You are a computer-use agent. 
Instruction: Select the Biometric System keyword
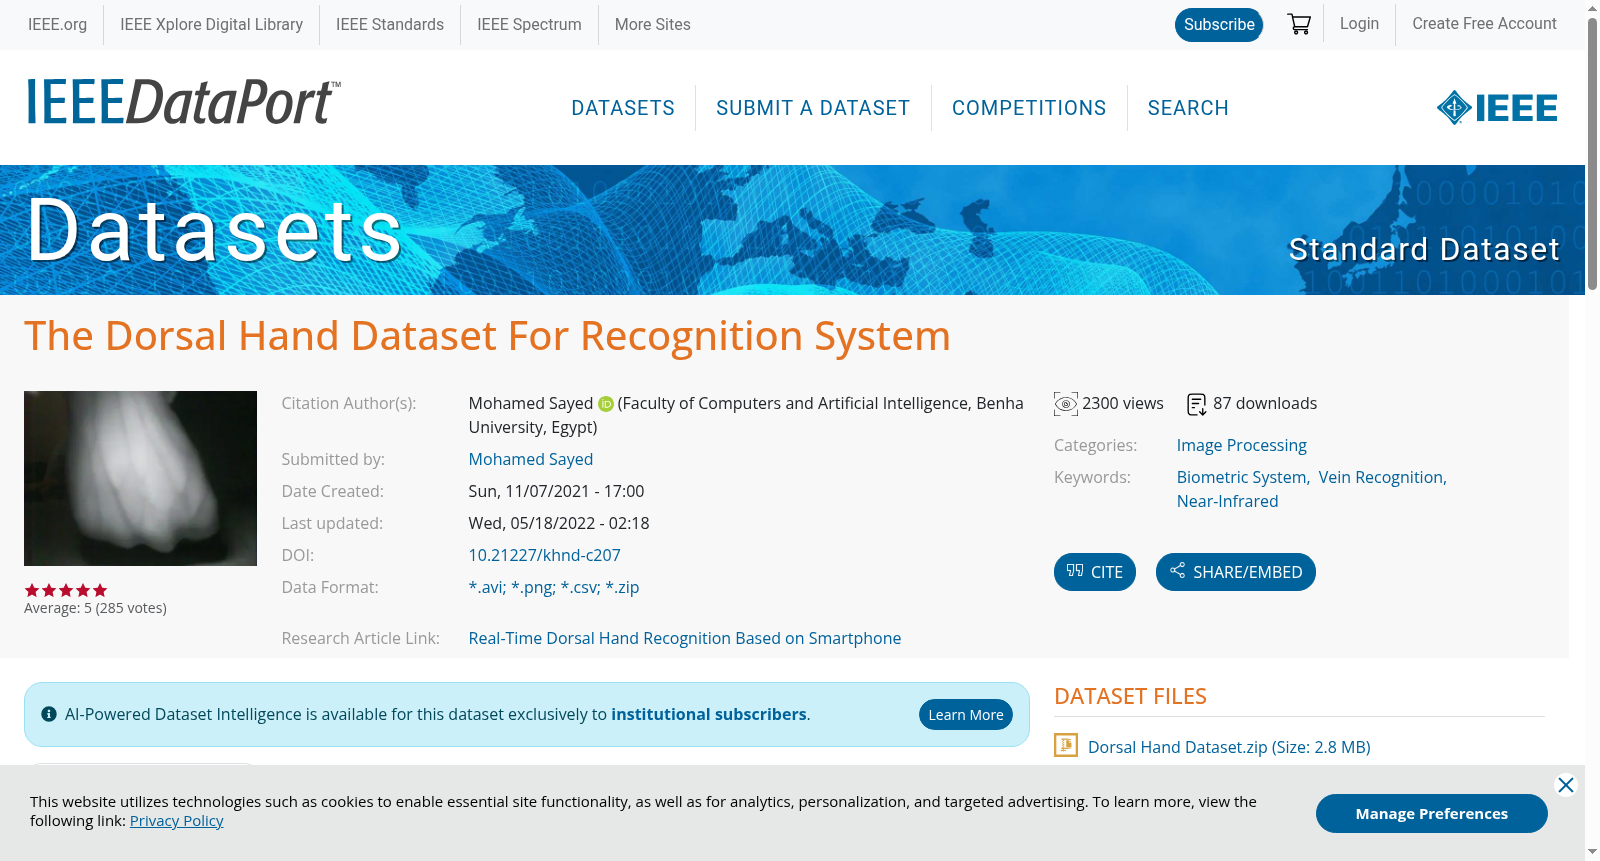[1243, 477]
